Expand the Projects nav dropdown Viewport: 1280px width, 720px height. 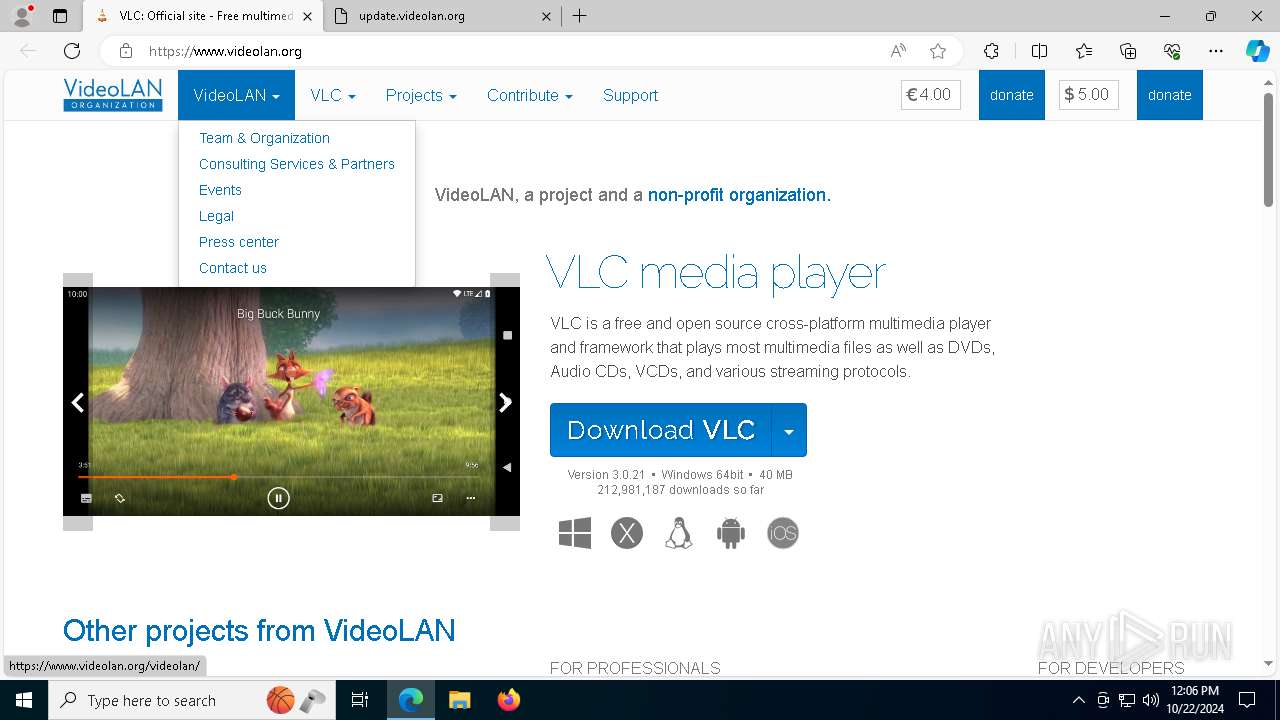[x=421, y=95]
